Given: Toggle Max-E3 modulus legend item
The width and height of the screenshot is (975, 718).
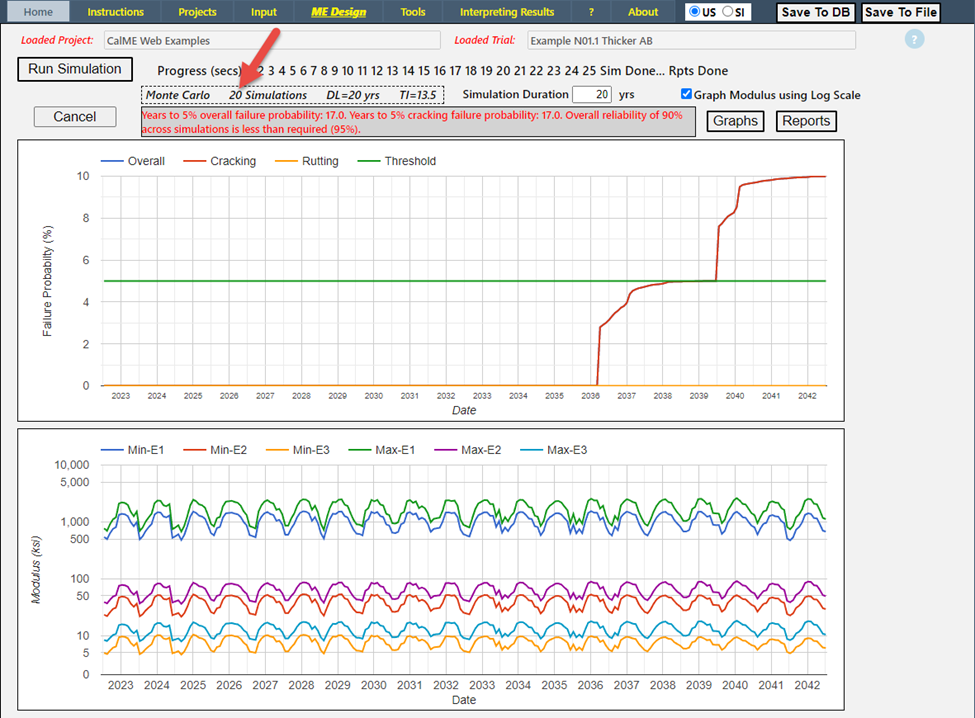Looking at the screenshot, I should click(x=566, y=450).
